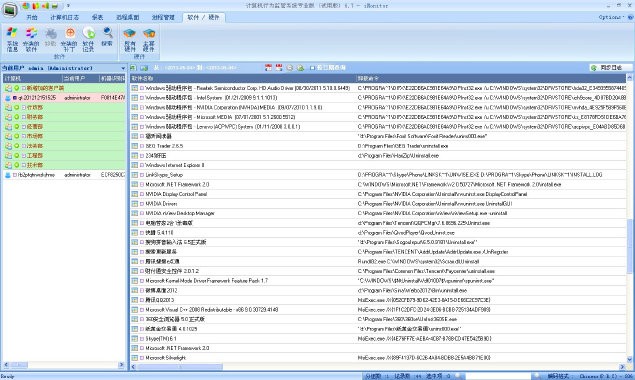
Task: Tick the Skype(TM) 6.1 checkbox
Action: point(142,339)
